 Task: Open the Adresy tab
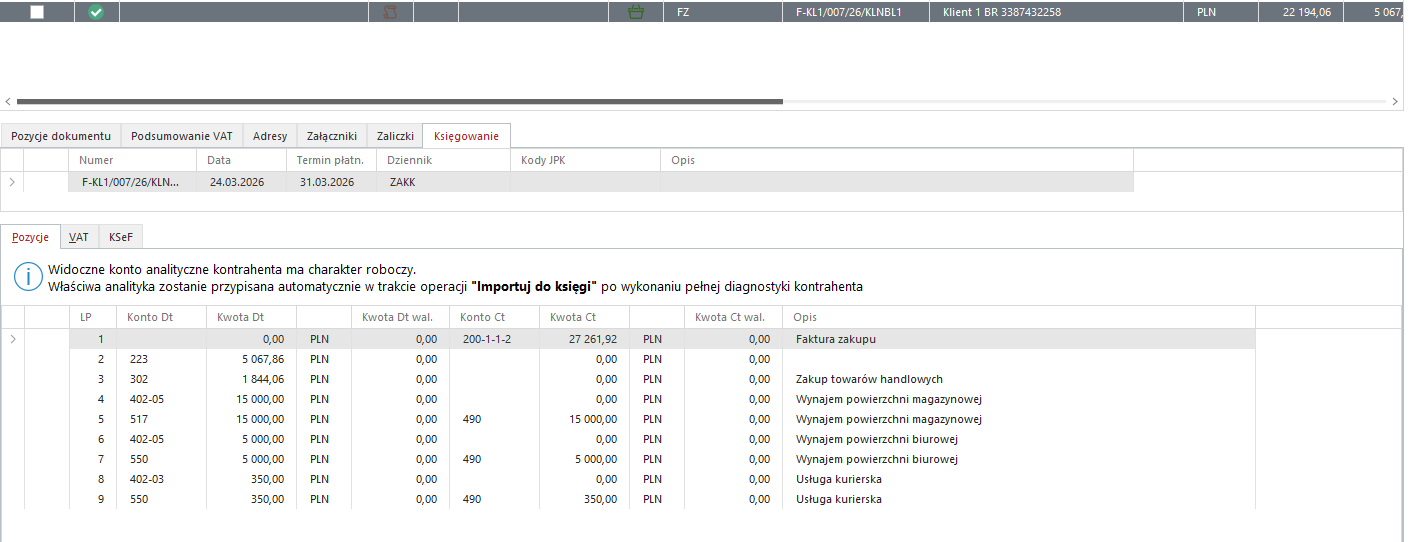[270, 136]
